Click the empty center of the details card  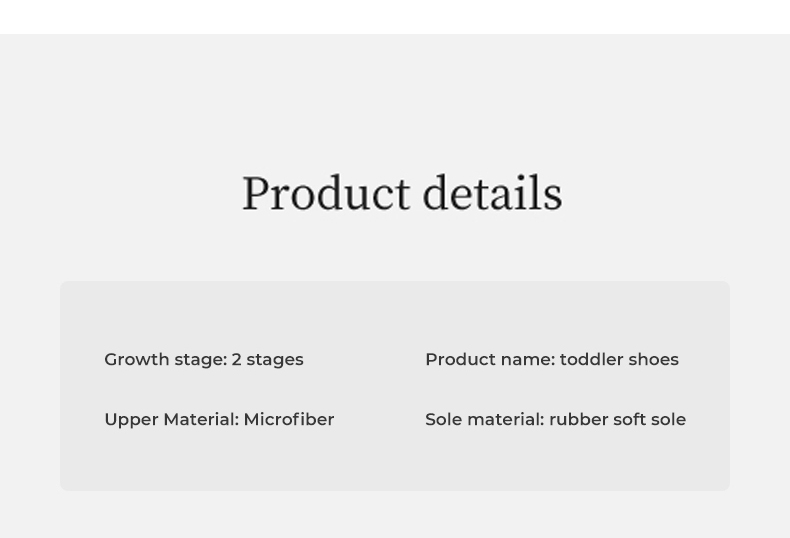pyautogui.click(x=380, y=390)
